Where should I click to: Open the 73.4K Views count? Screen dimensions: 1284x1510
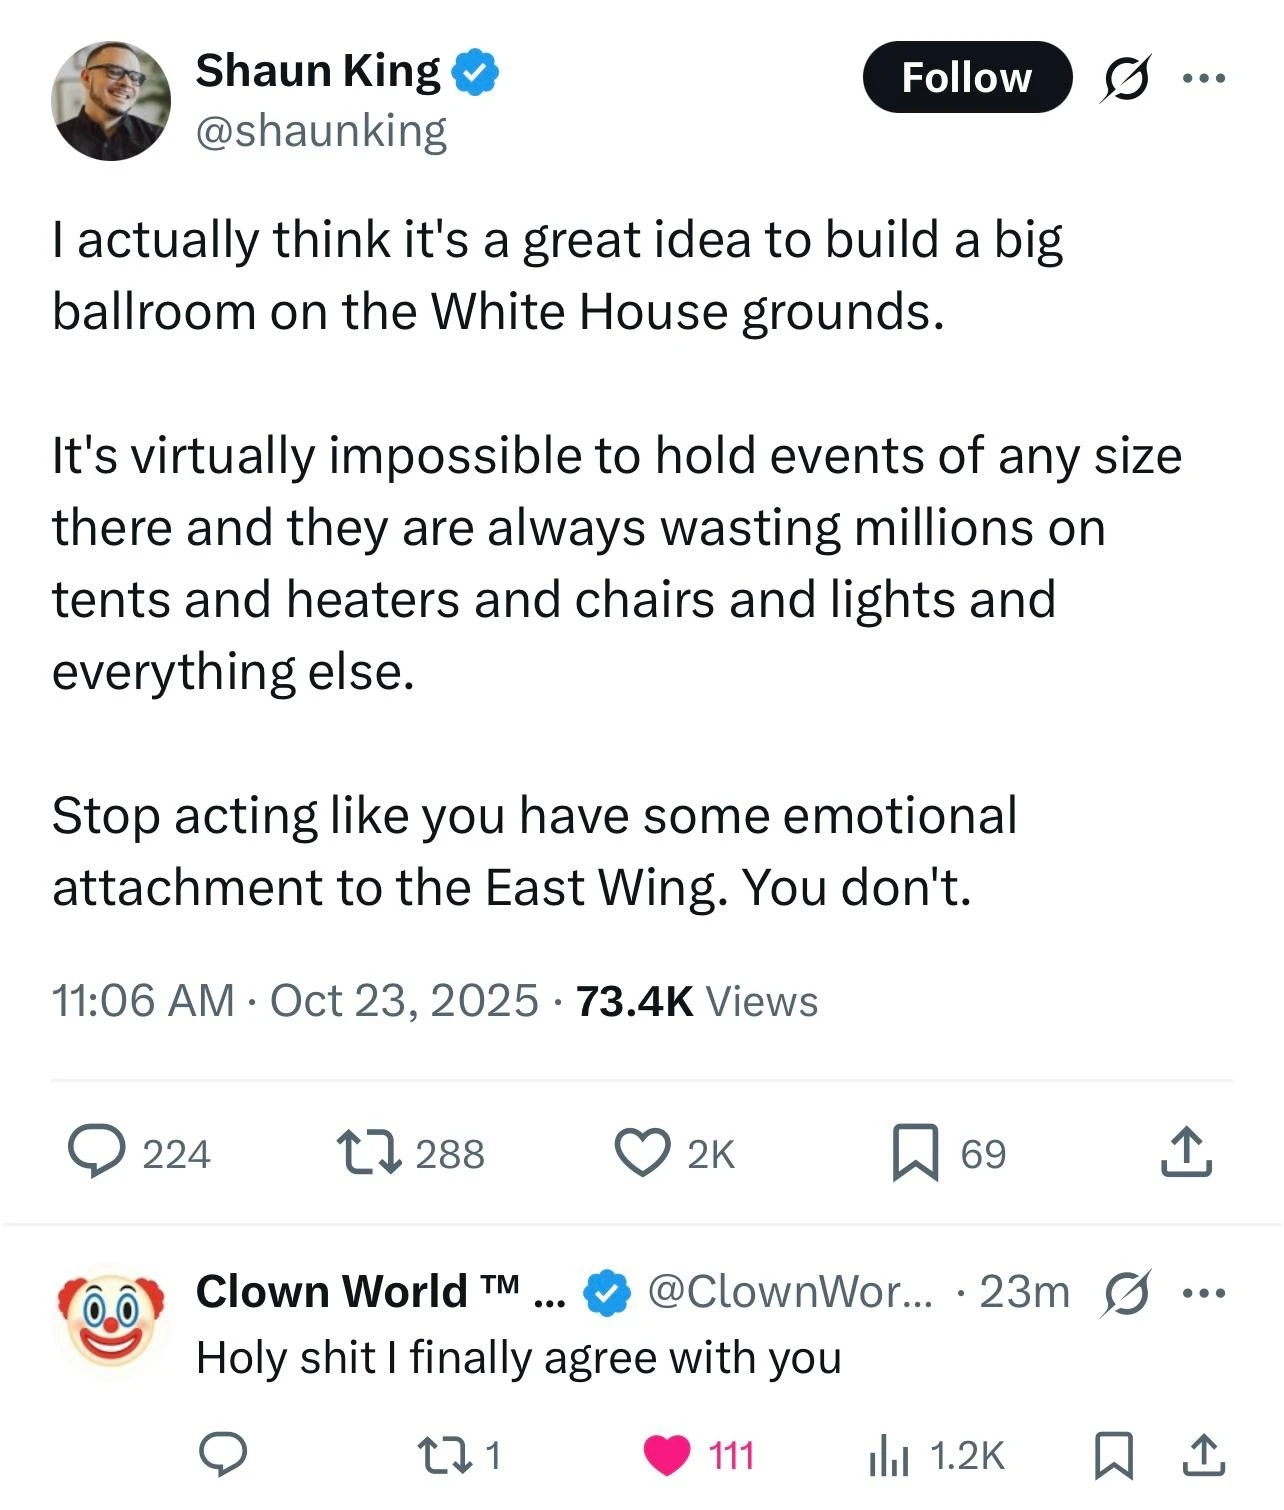tap(697, 1001)
